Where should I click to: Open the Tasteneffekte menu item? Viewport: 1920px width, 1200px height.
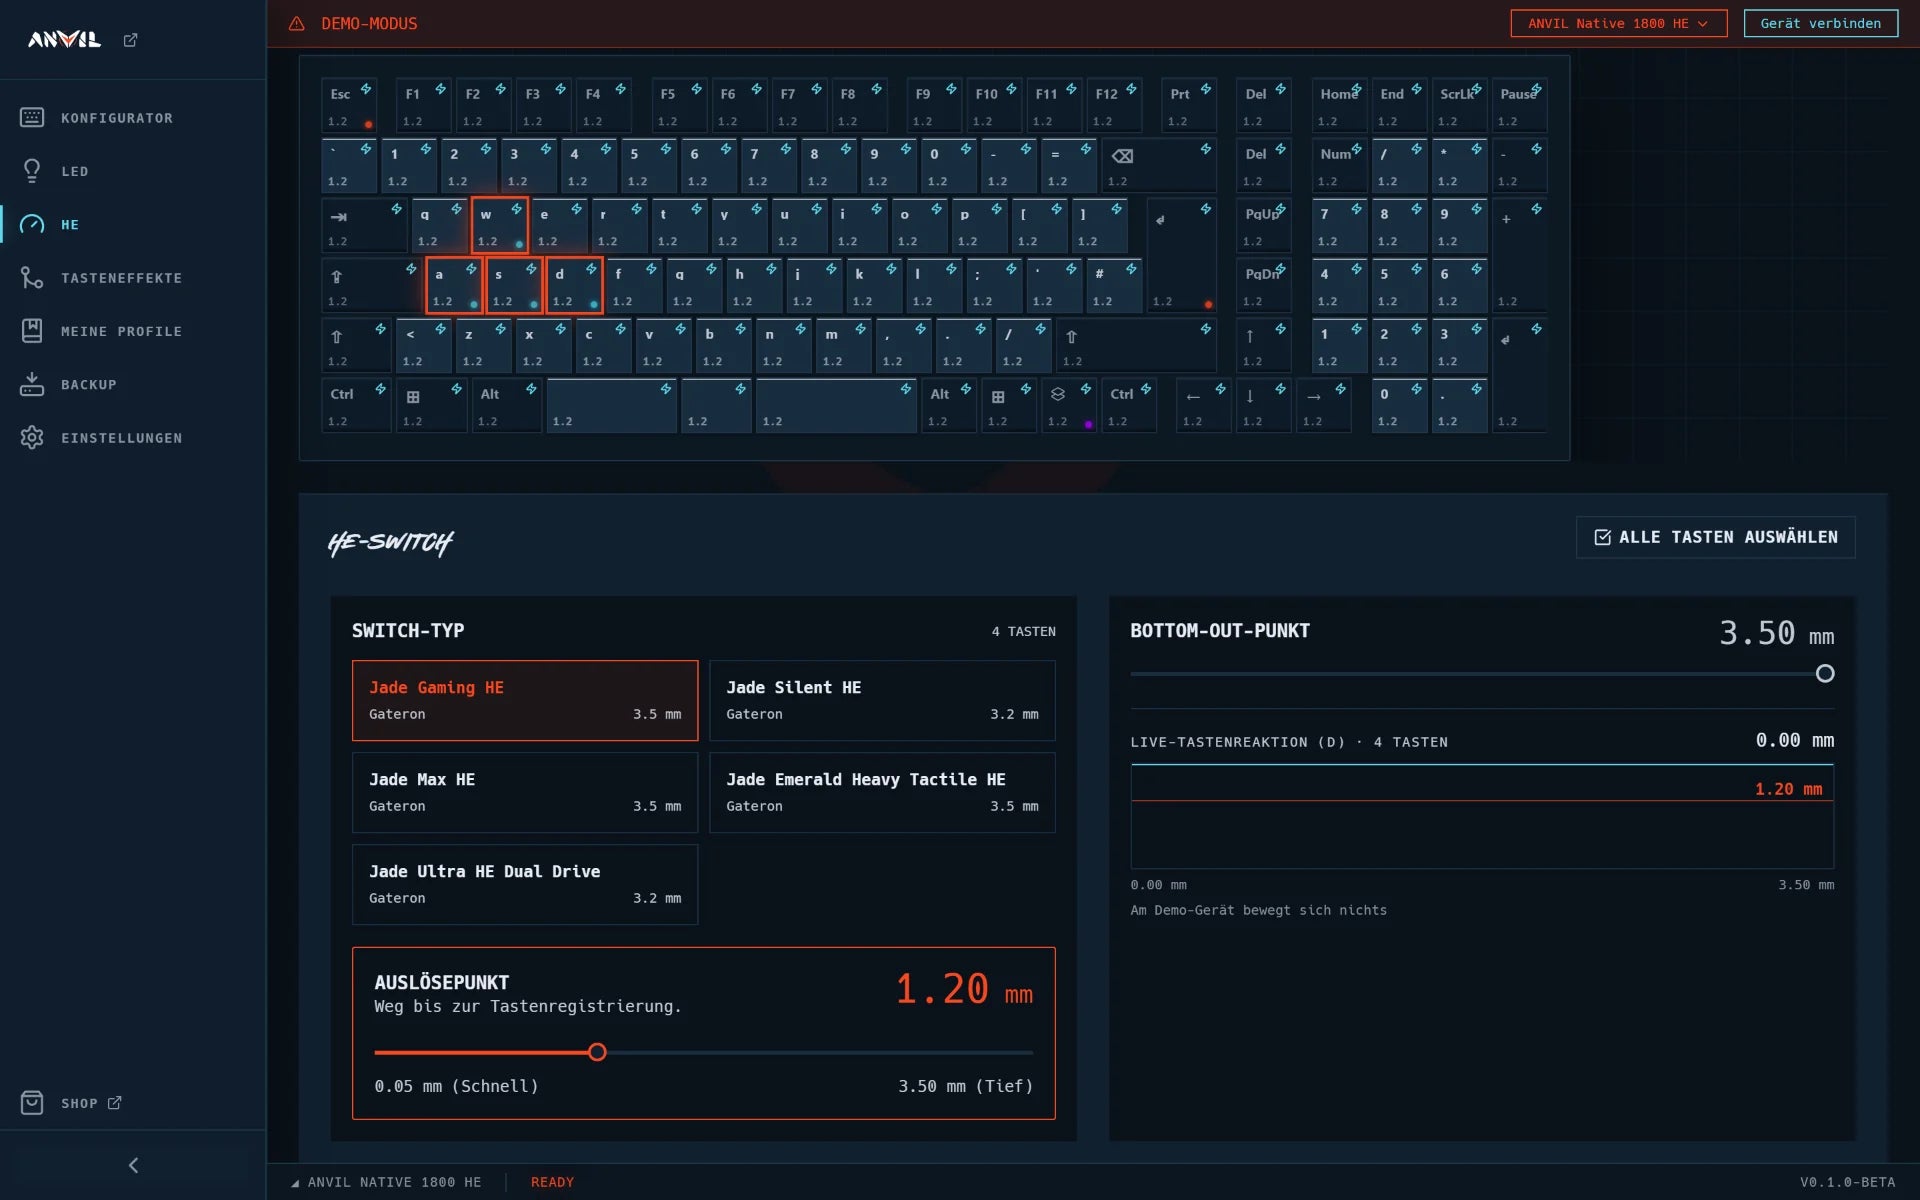point(133,278)
